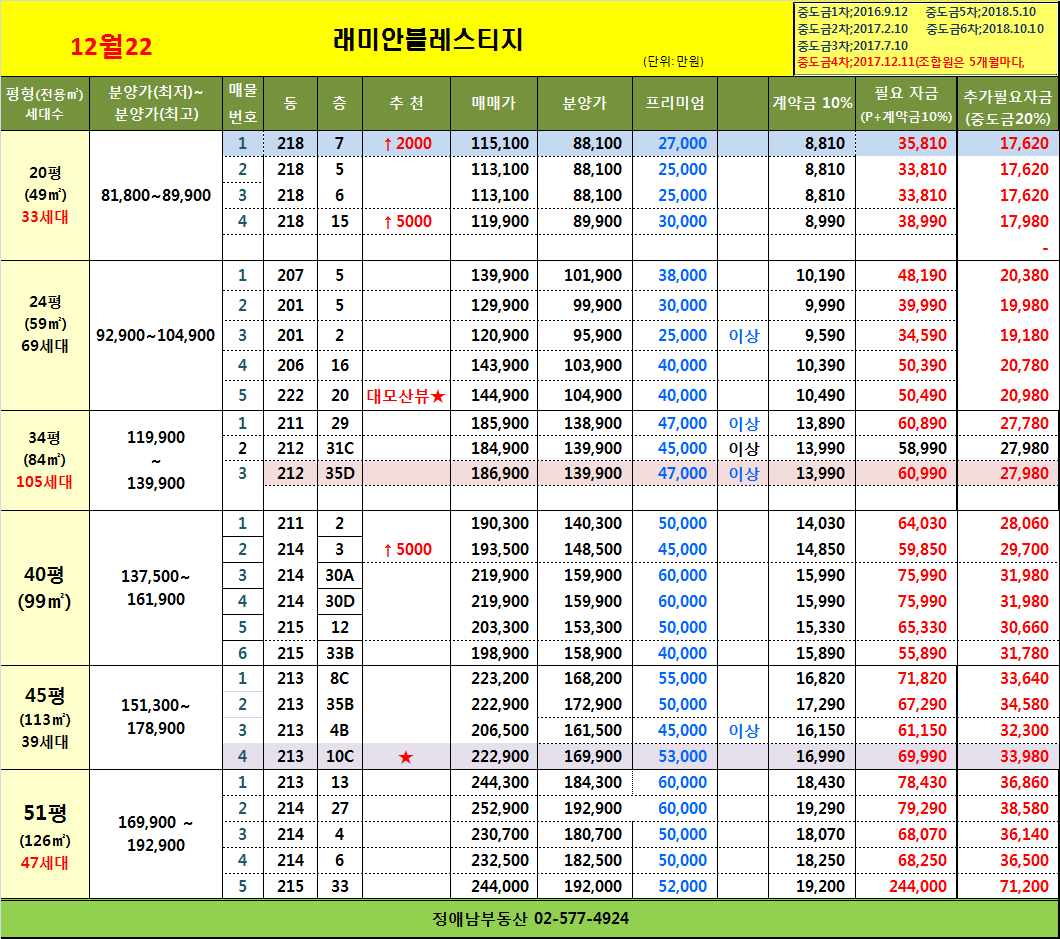Select the 20평 (49㎡) 33세대 cell
Viewport: 1060px width, 939px height.
[x=45, y=195]
